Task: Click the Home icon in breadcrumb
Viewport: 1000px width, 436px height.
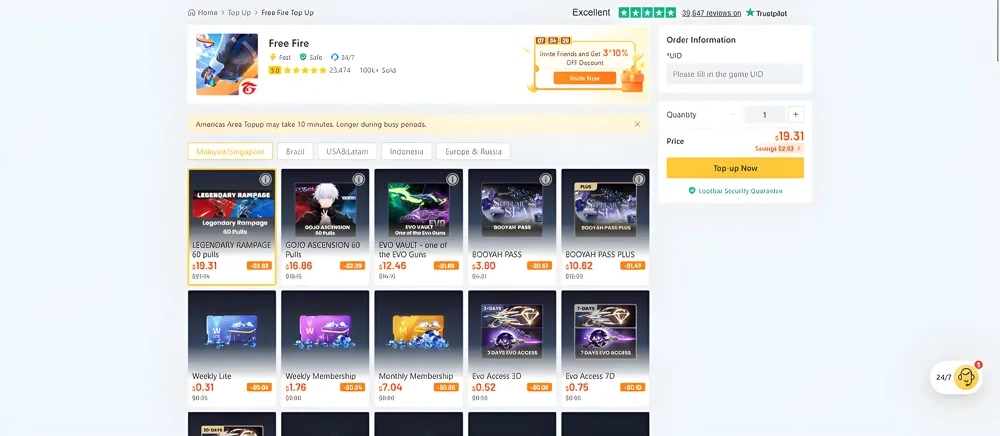Action: [192, 13]
